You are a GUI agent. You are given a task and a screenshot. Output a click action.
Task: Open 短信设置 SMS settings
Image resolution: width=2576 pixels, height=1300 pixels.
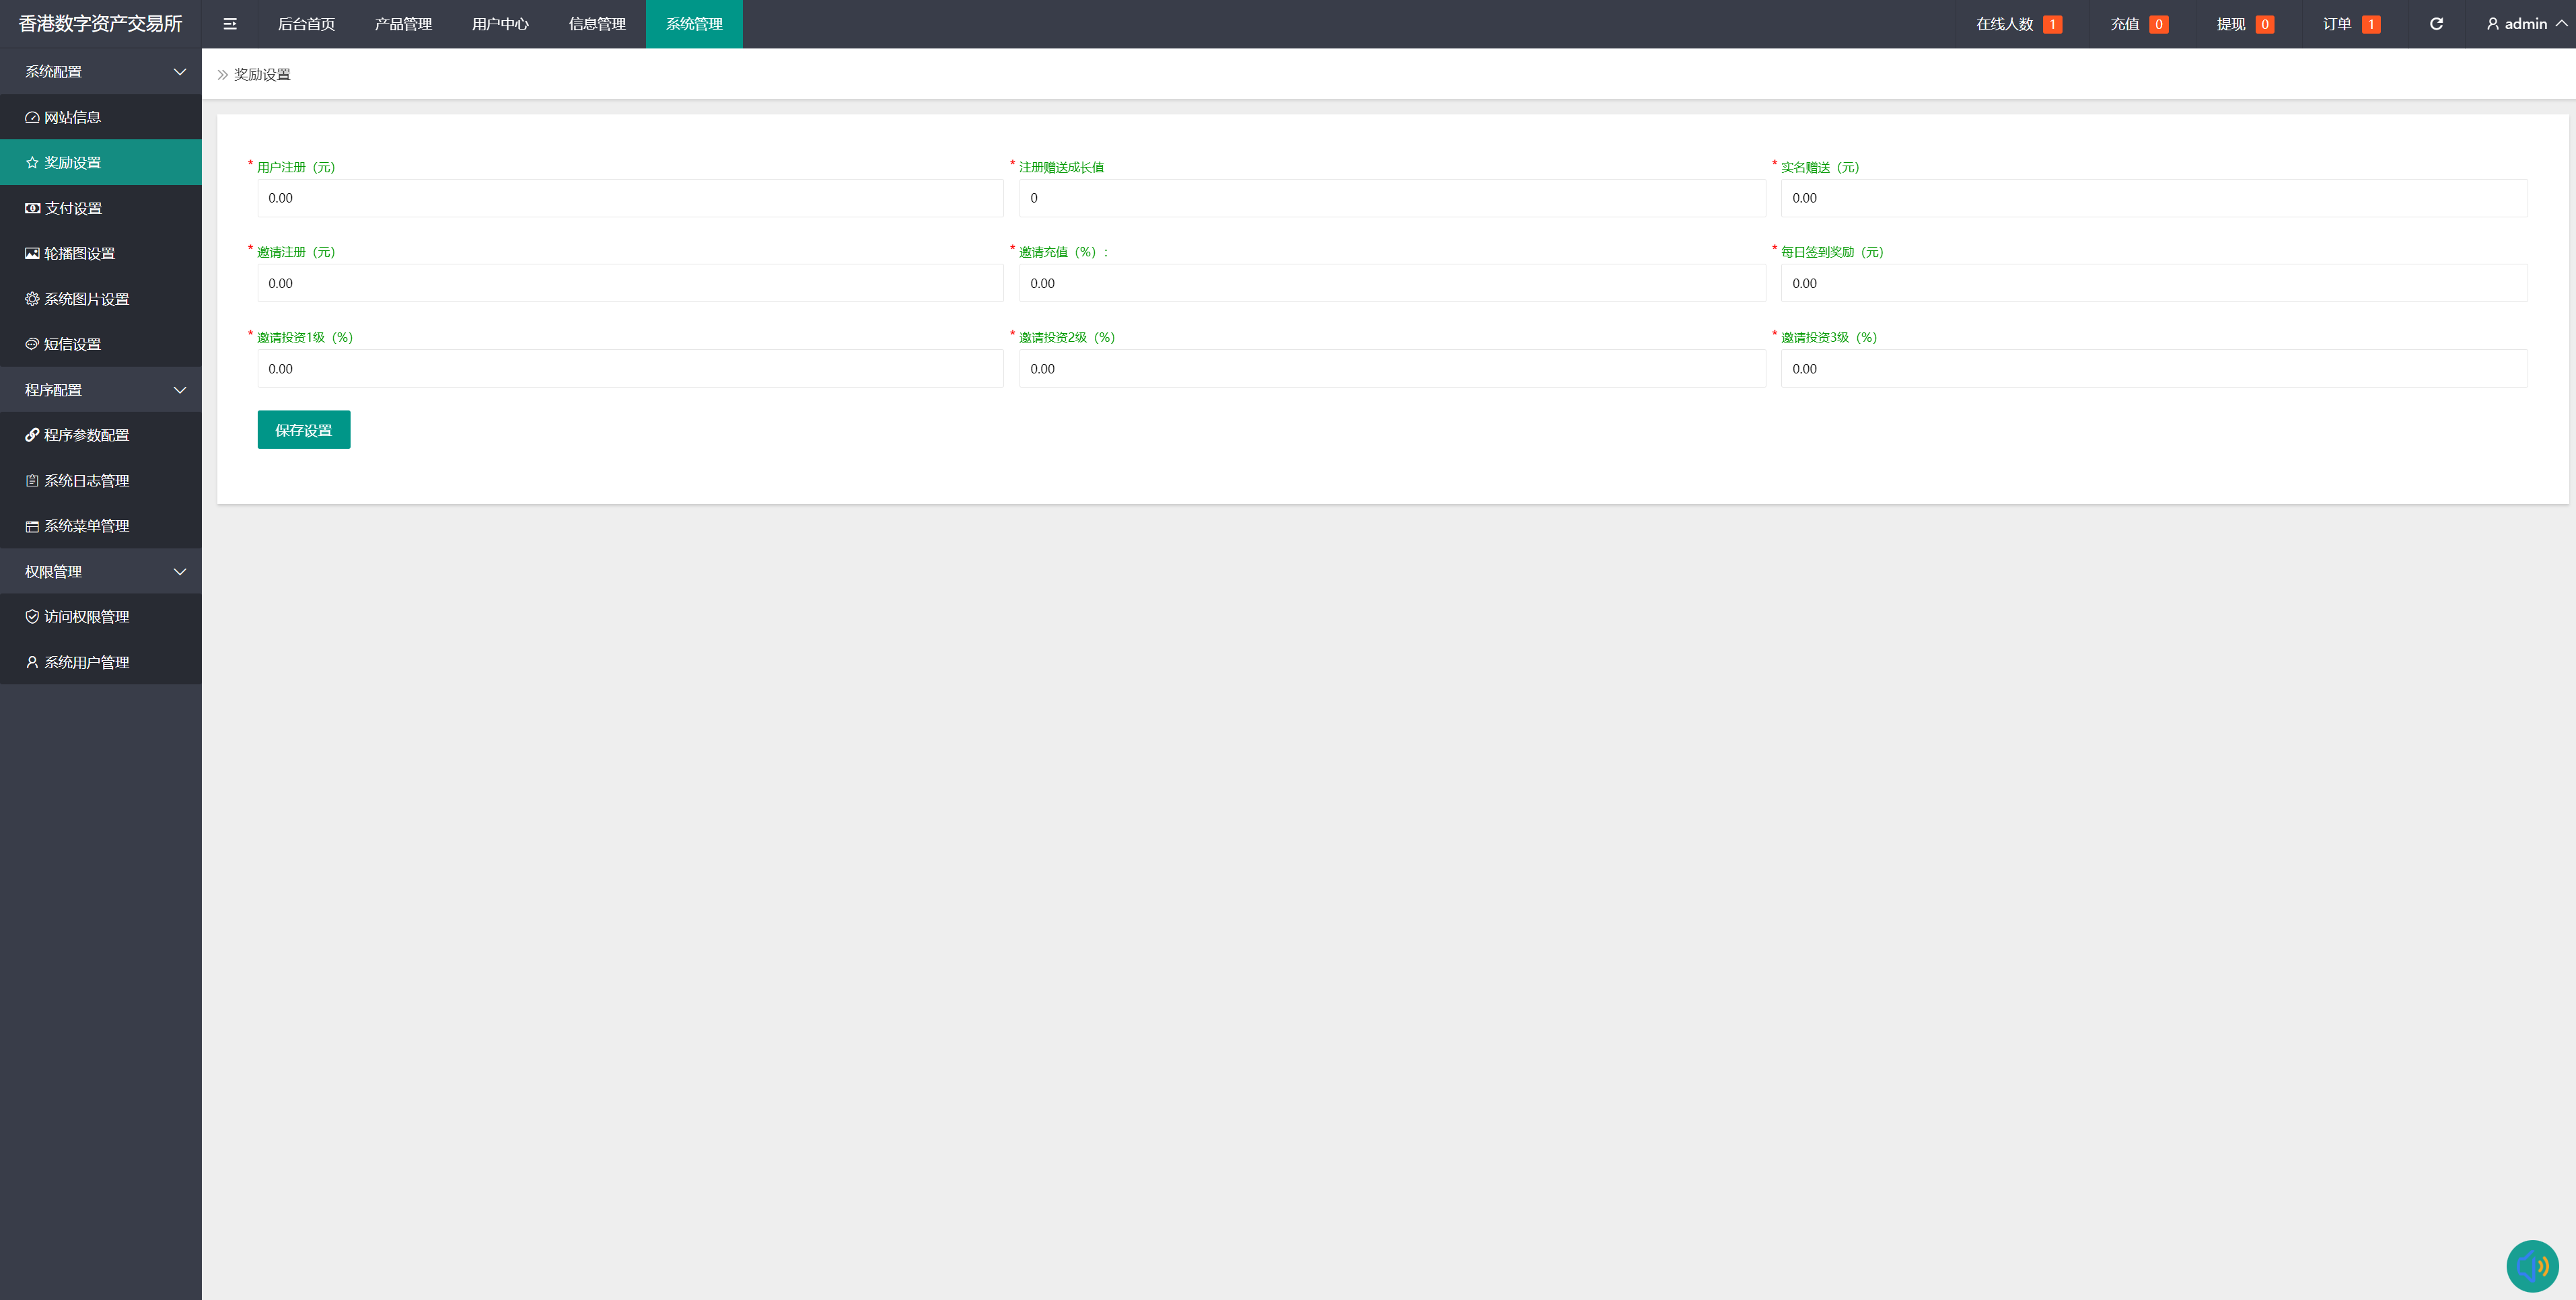(72, 344)
